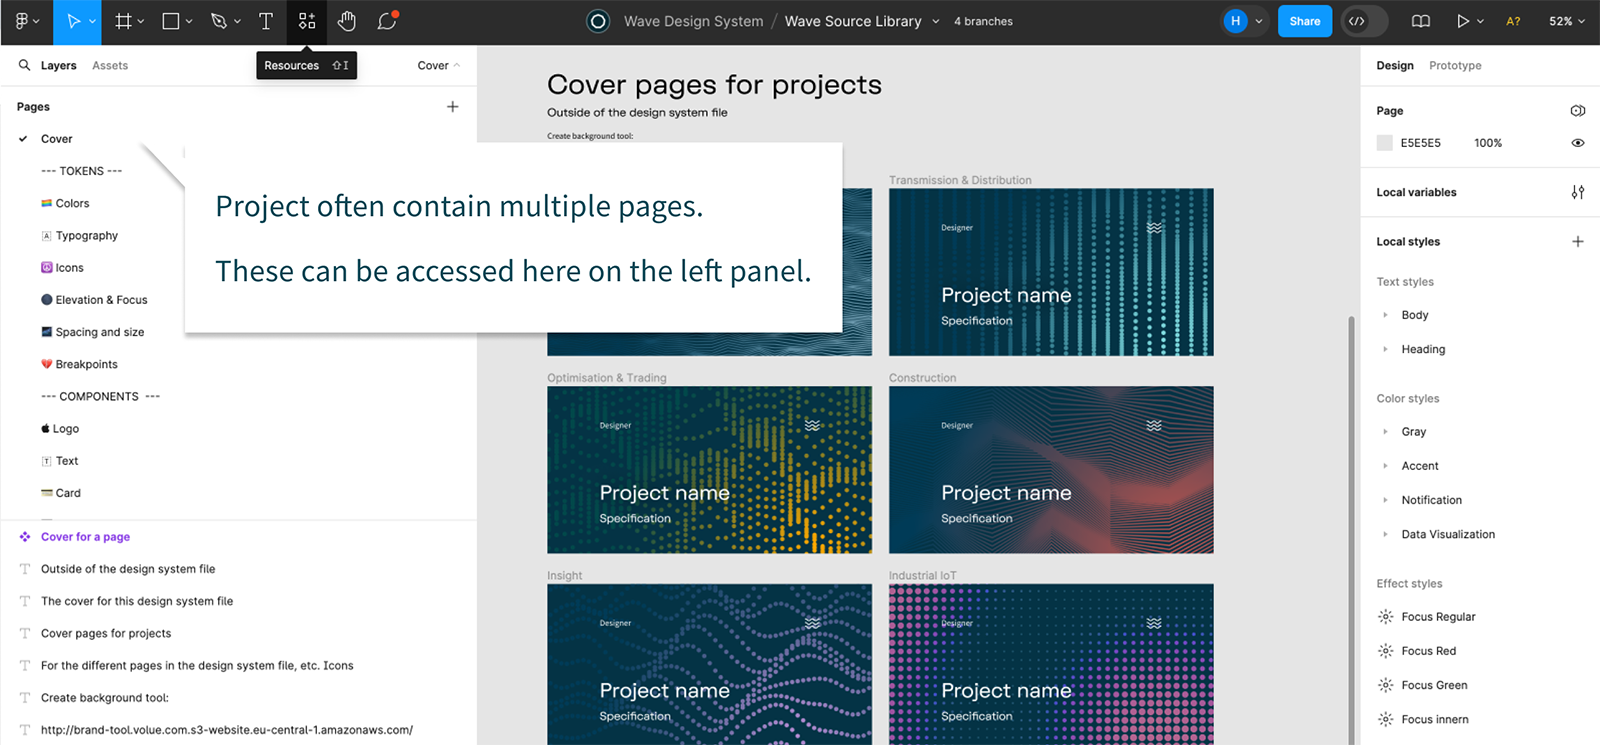Image resolution: width=1600 pixels, height=745 pixels.
Task: Open Local variables settings icon
Action: [x=1577, y=192]
